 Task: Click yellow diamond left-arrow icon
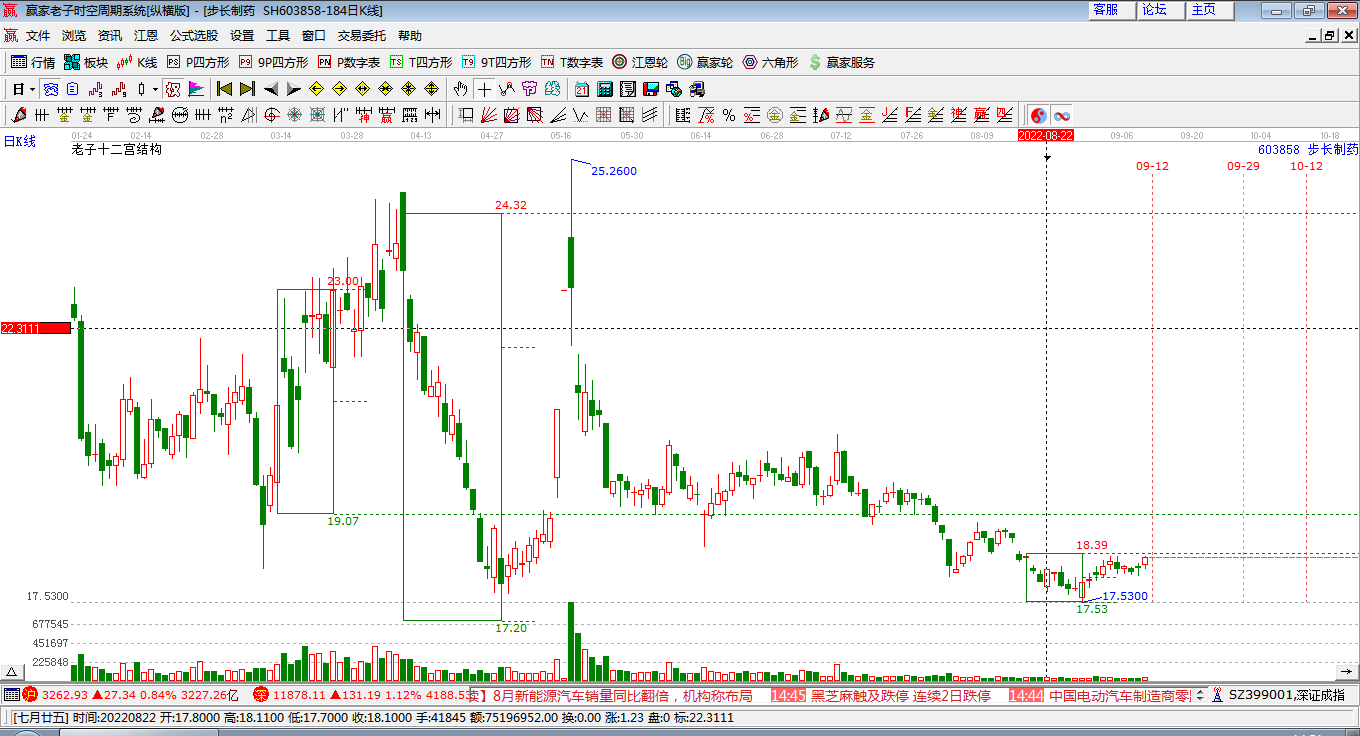point(316,89)
